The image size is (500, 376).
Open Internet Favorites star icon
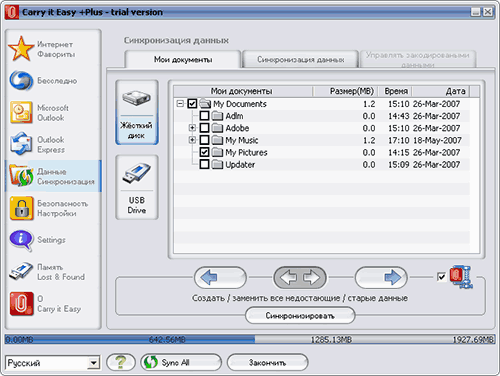coord(21,49)
